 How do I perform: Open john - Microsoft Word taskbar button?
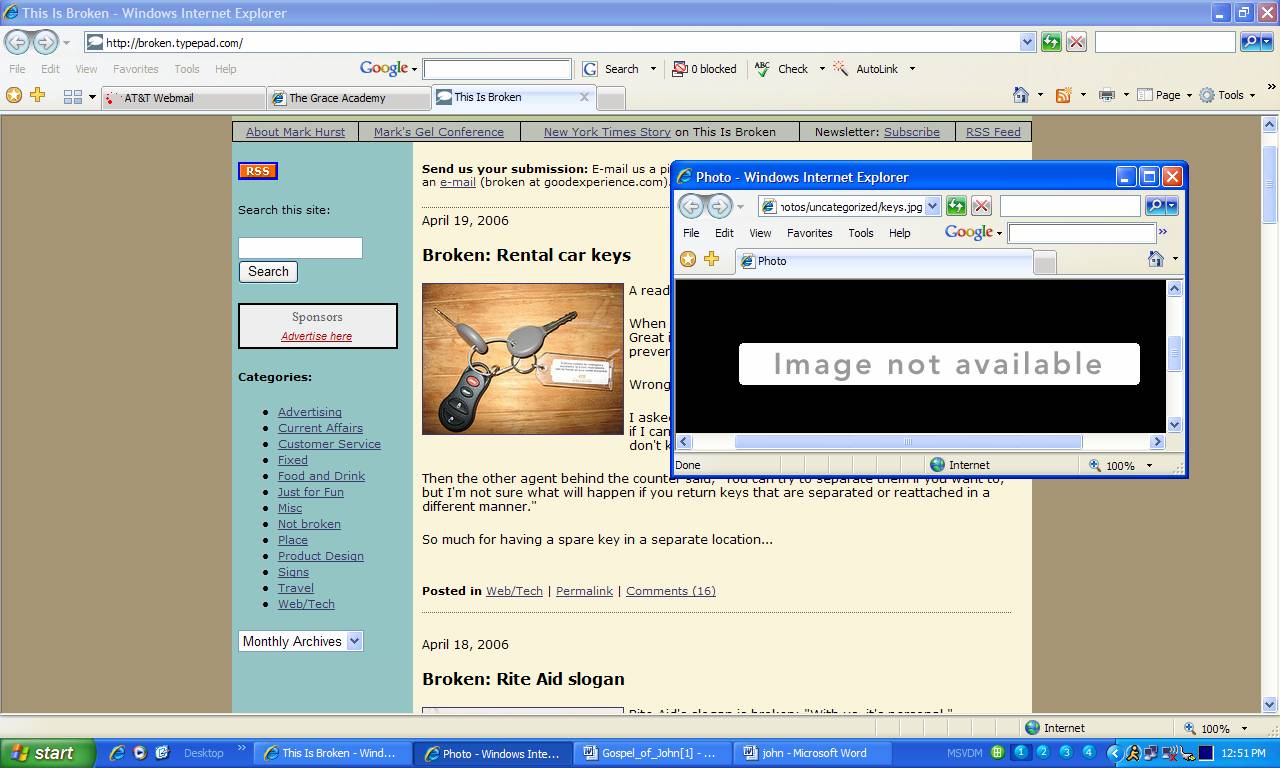point(813,753)
